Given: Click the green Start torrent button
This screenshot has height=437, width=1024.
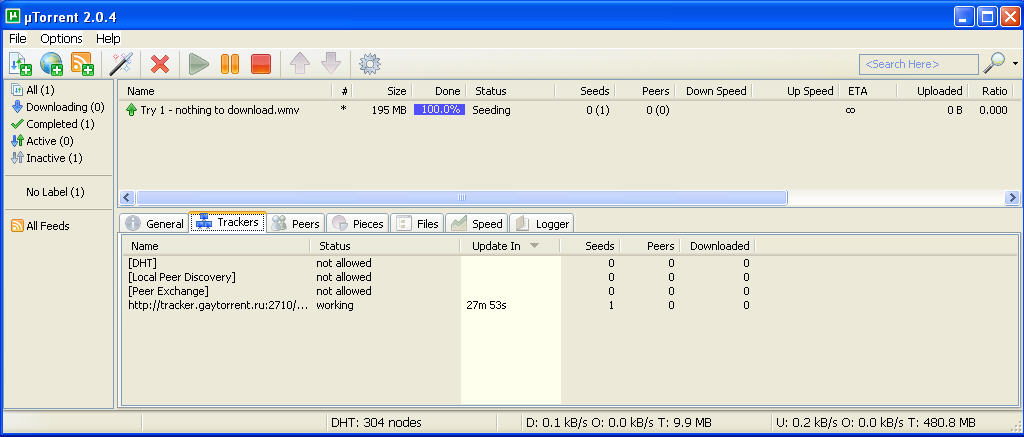Looking at the screenshot, I should [x=199, y=64].
